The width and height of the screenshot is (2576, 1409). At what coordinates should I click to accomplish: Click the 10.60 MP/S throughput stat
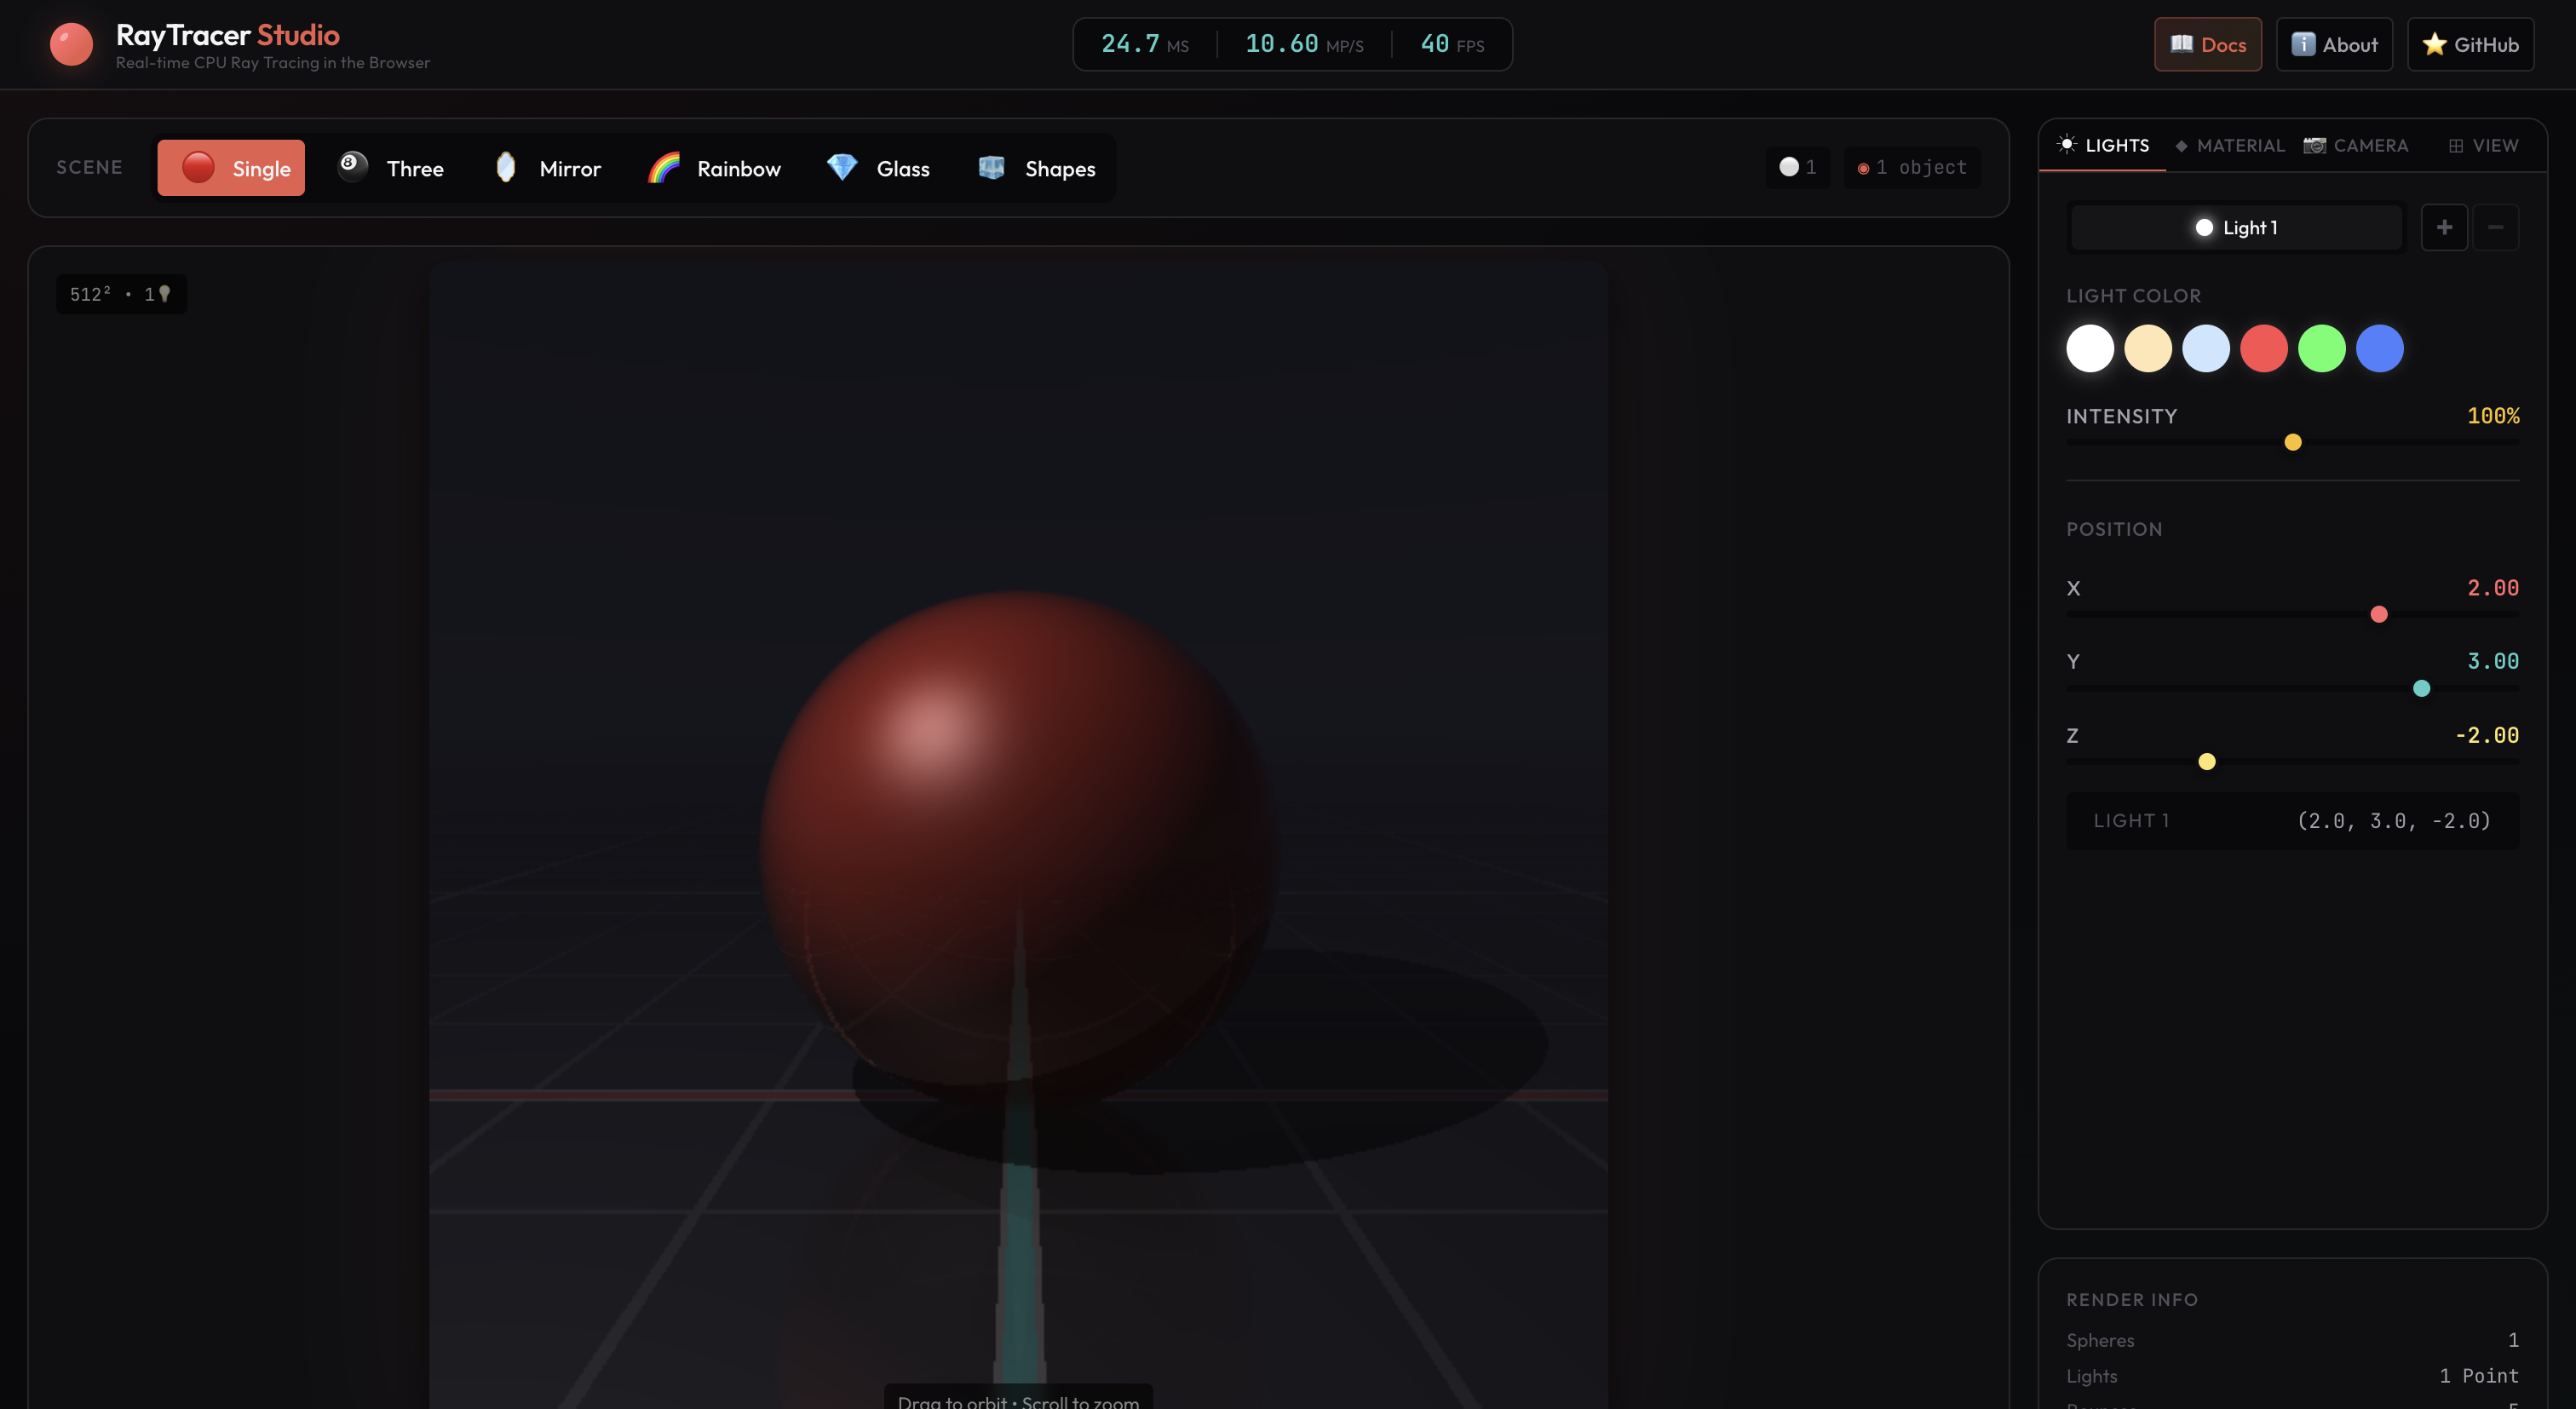[x=1304, y=44]
